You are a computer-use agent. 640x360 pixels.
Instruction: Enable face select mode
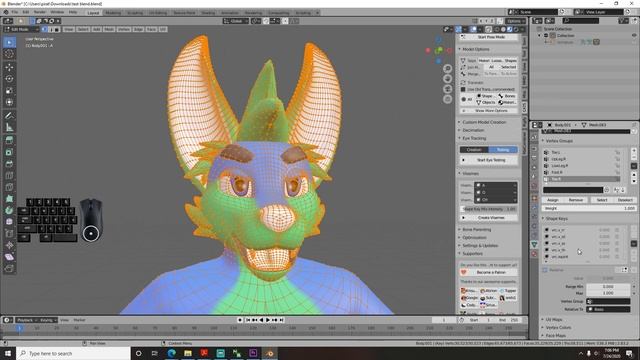pyautogui.click(x=56, y=29)
